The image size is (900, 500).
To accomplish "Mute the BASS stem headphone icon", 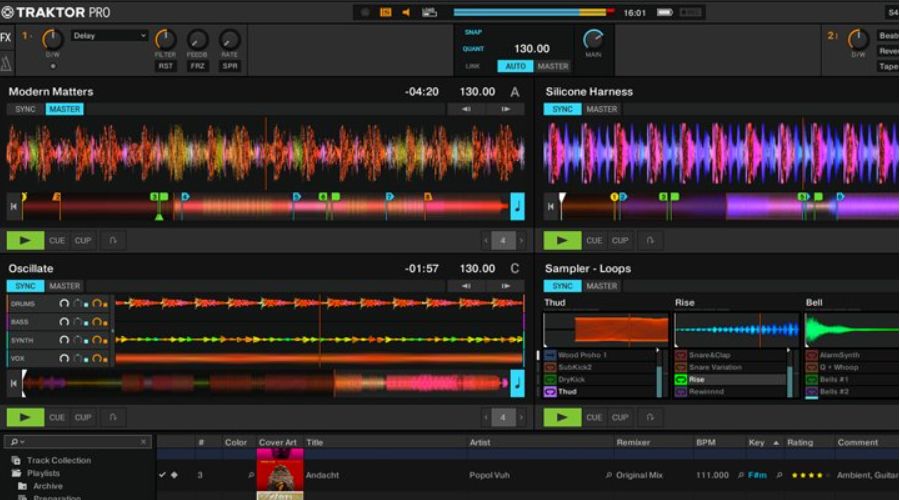I will tap(64, 322).
